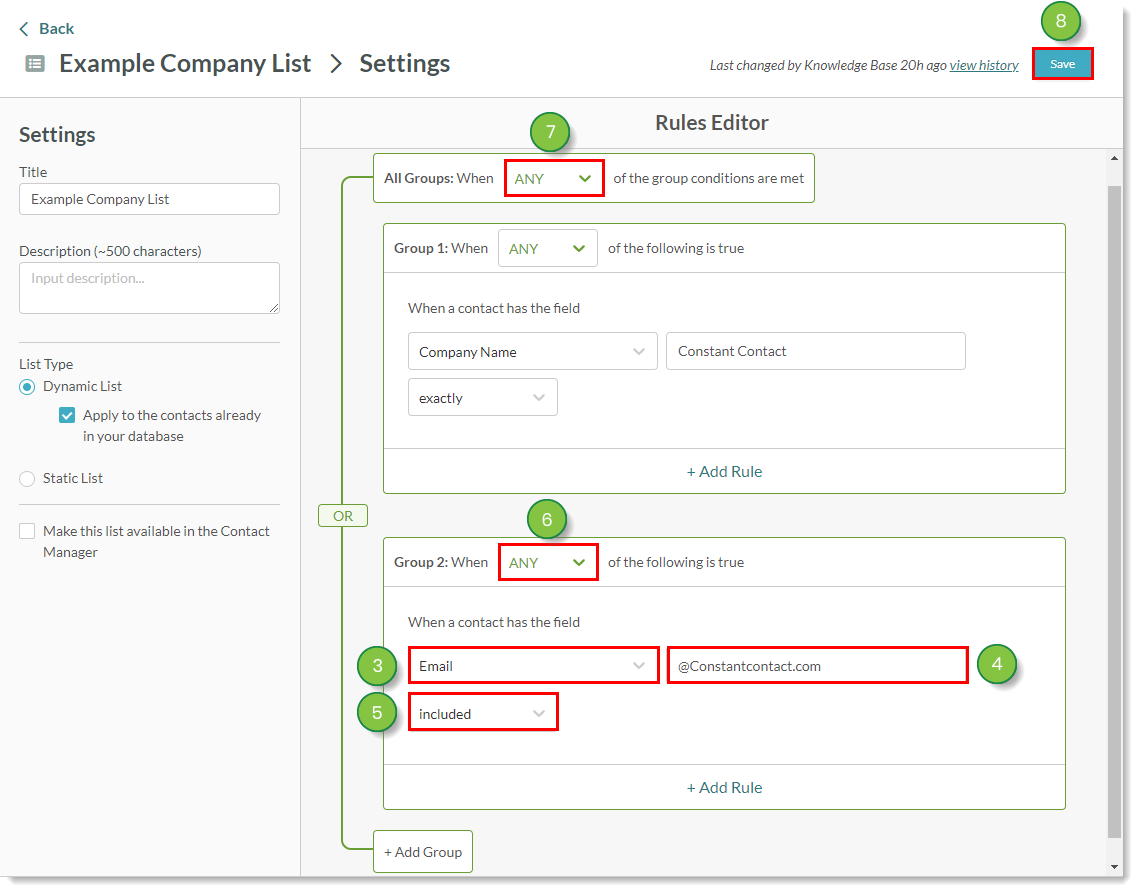Open the 'included' match type dropdown
The width and height of the screenshot is (1138, 892).
pos(482,714)
